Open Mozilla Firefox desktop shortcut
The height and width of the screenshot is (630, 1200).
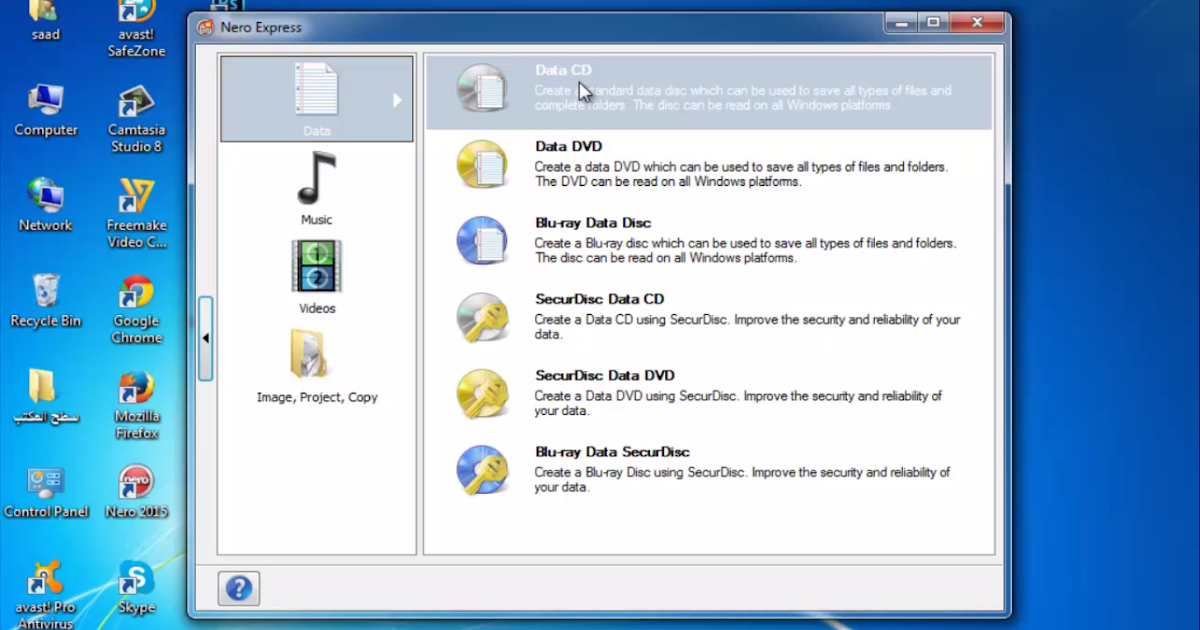137,388
